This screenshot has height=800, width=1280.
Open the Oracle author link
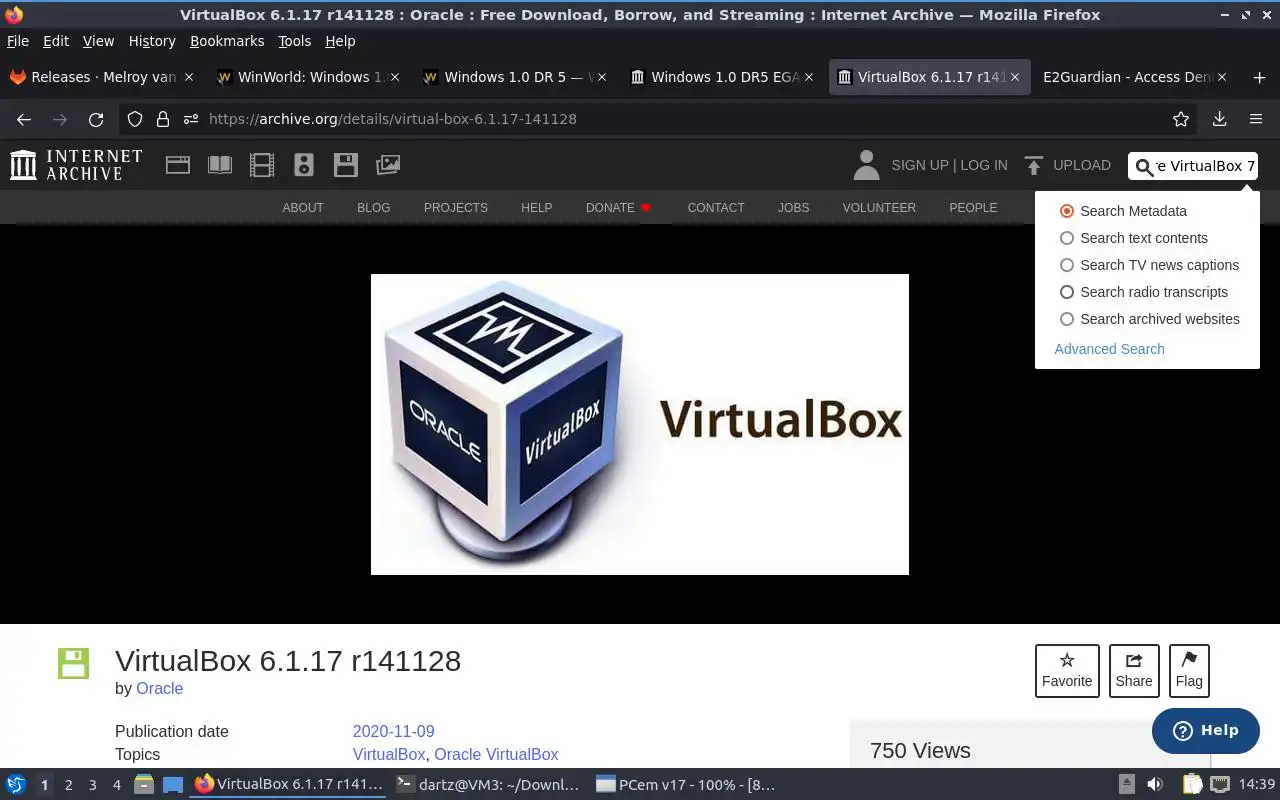tap(160, 688)
